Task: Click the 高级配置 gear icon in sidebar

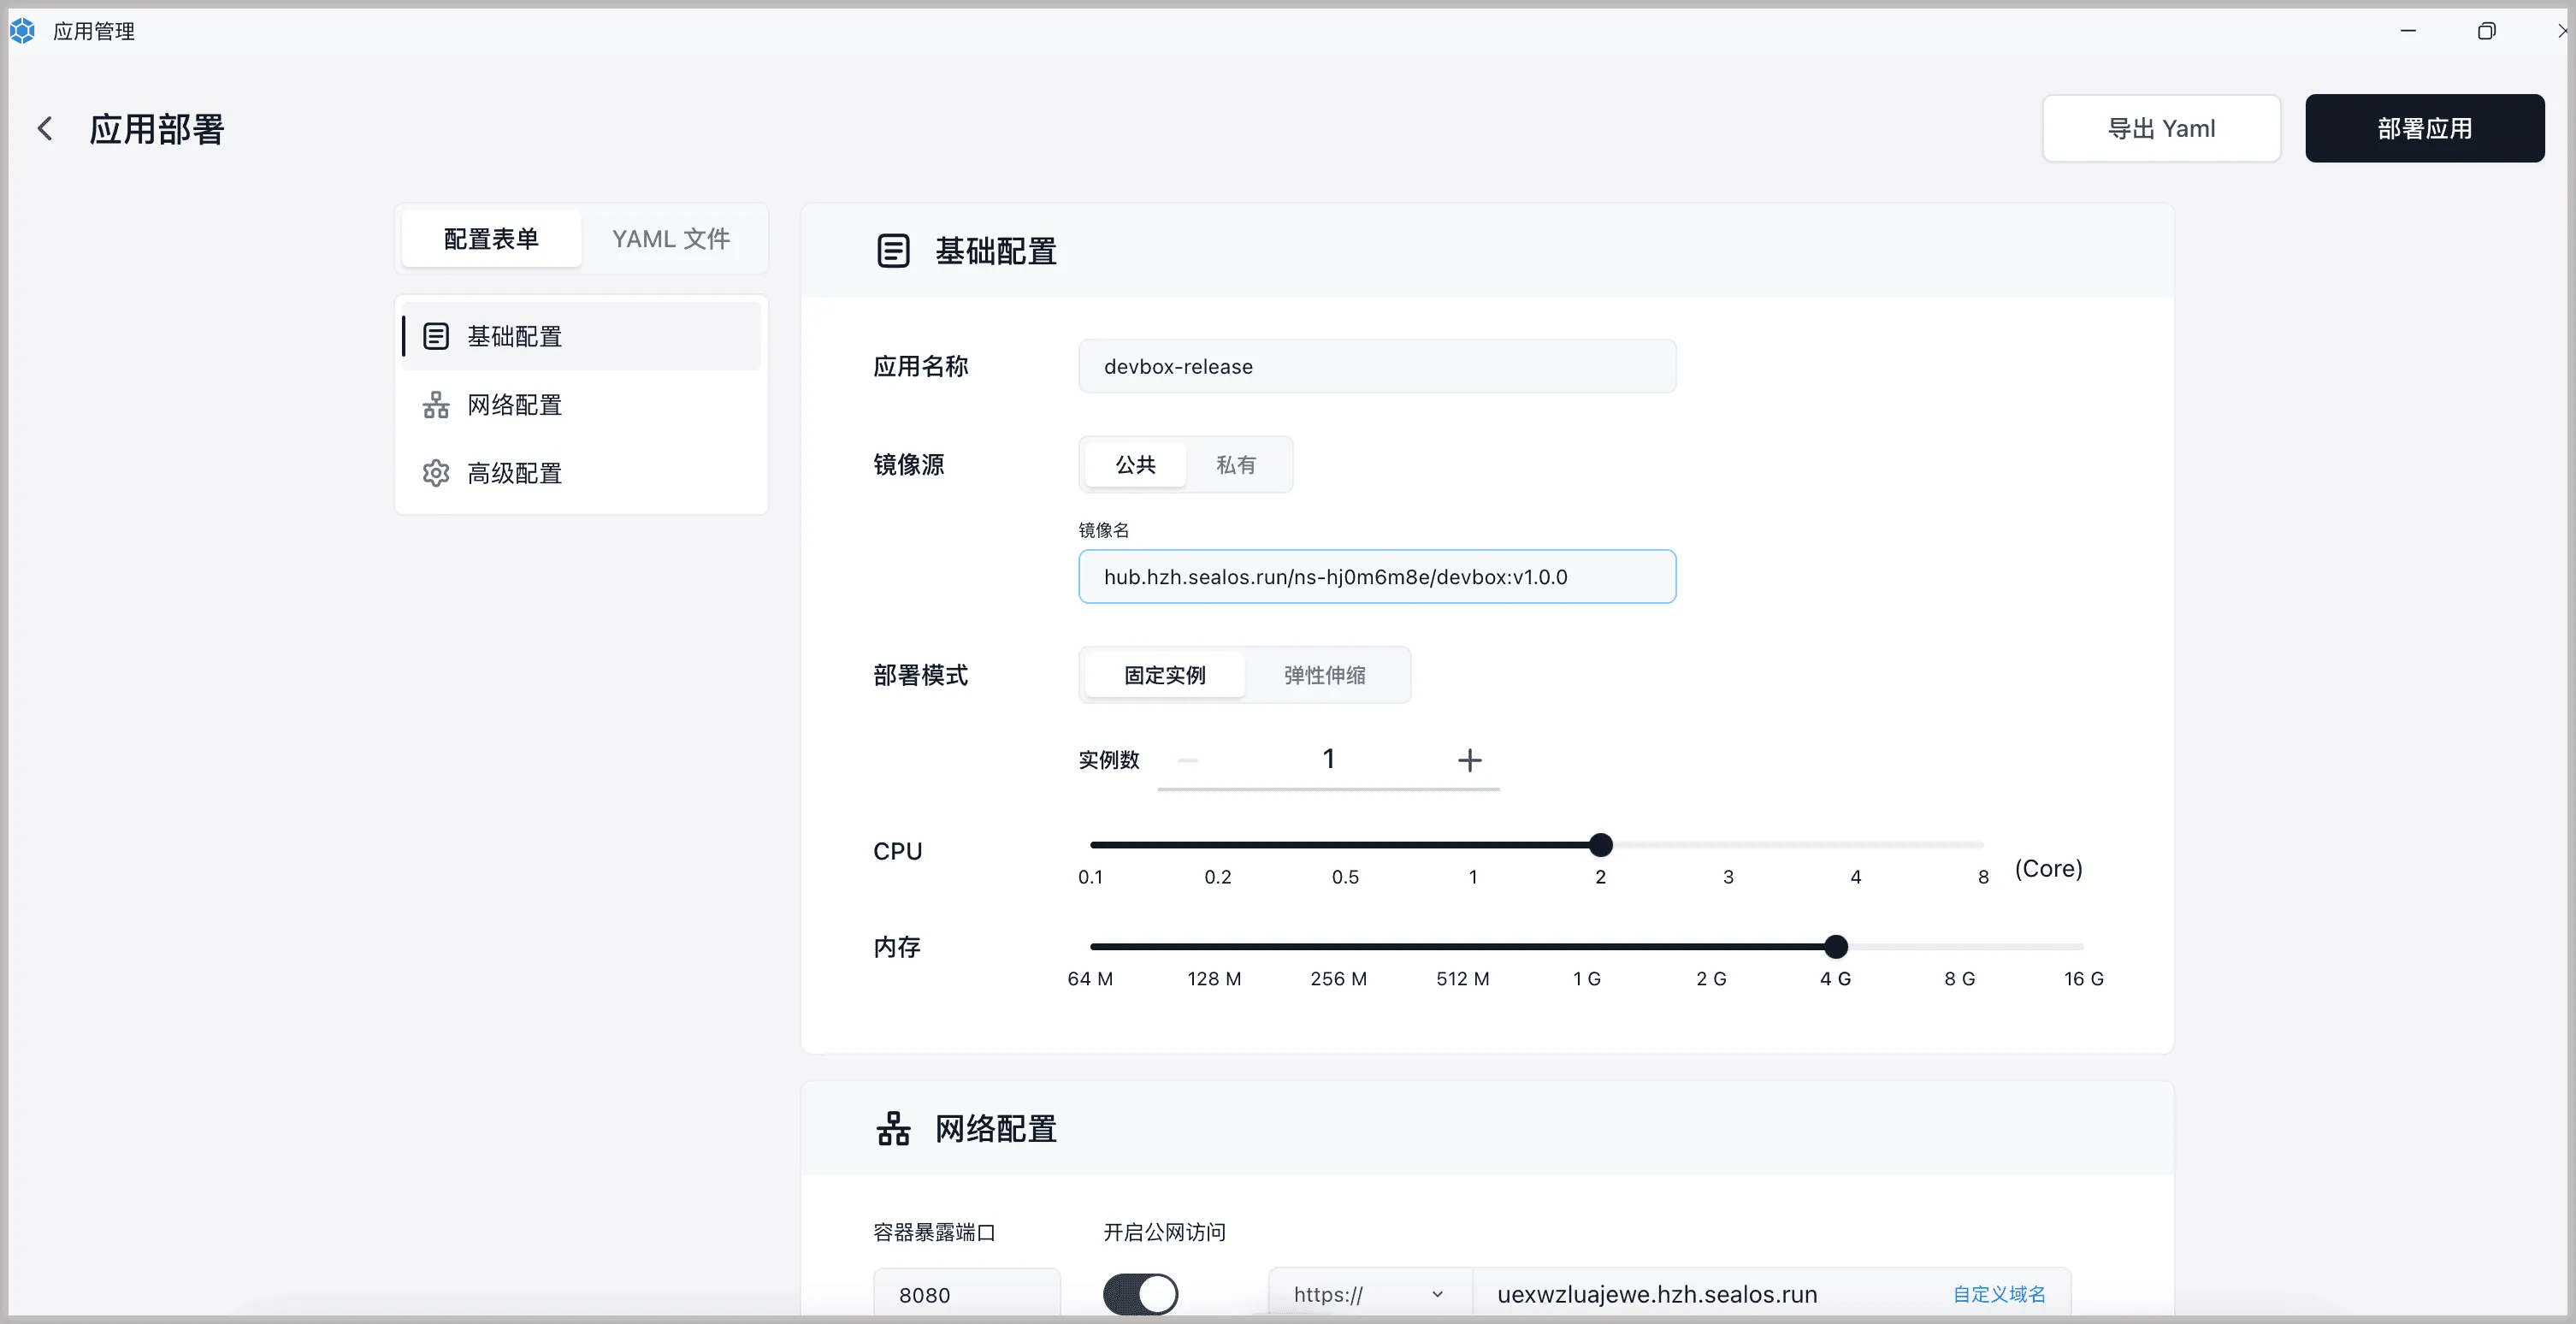Action: click(x=436, y=473)
